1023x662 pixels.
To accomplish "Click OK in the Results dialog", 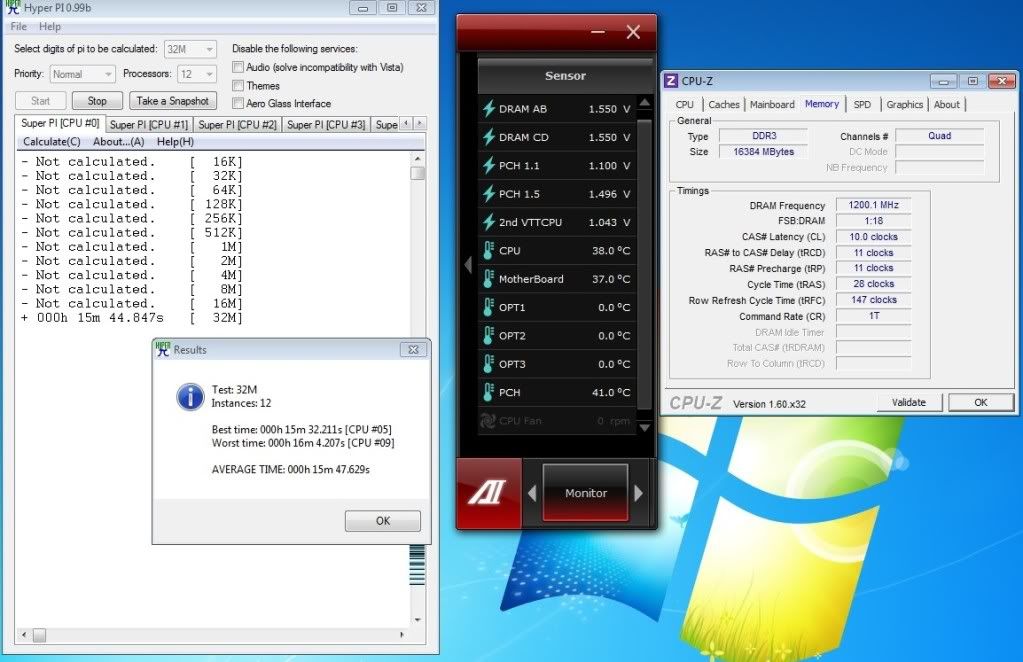I will click(383, 520).
